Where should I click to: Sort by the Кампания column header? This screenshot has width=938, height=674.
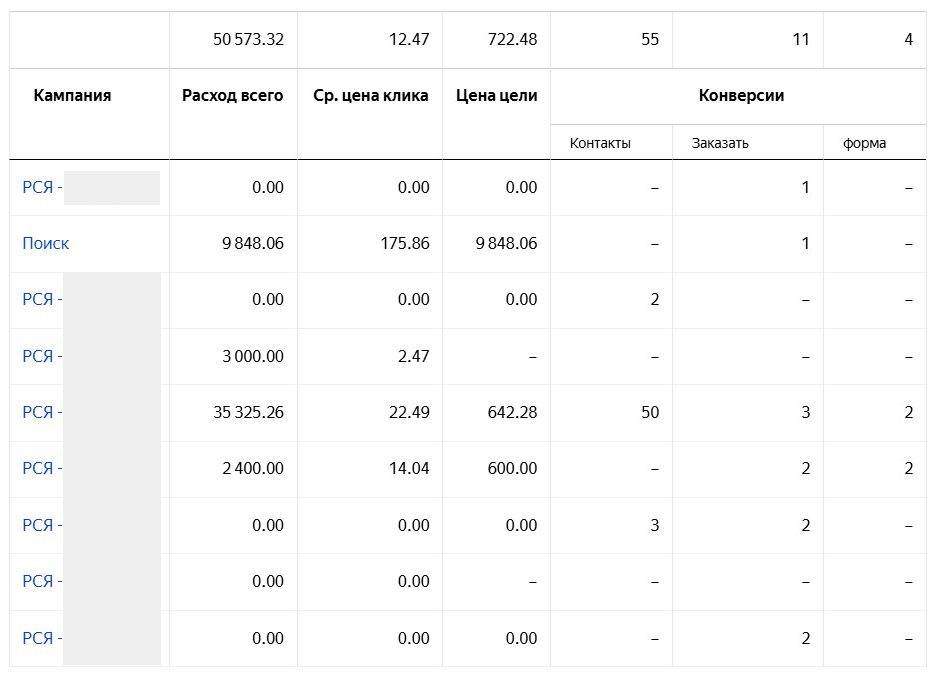(x=72, y=96)
